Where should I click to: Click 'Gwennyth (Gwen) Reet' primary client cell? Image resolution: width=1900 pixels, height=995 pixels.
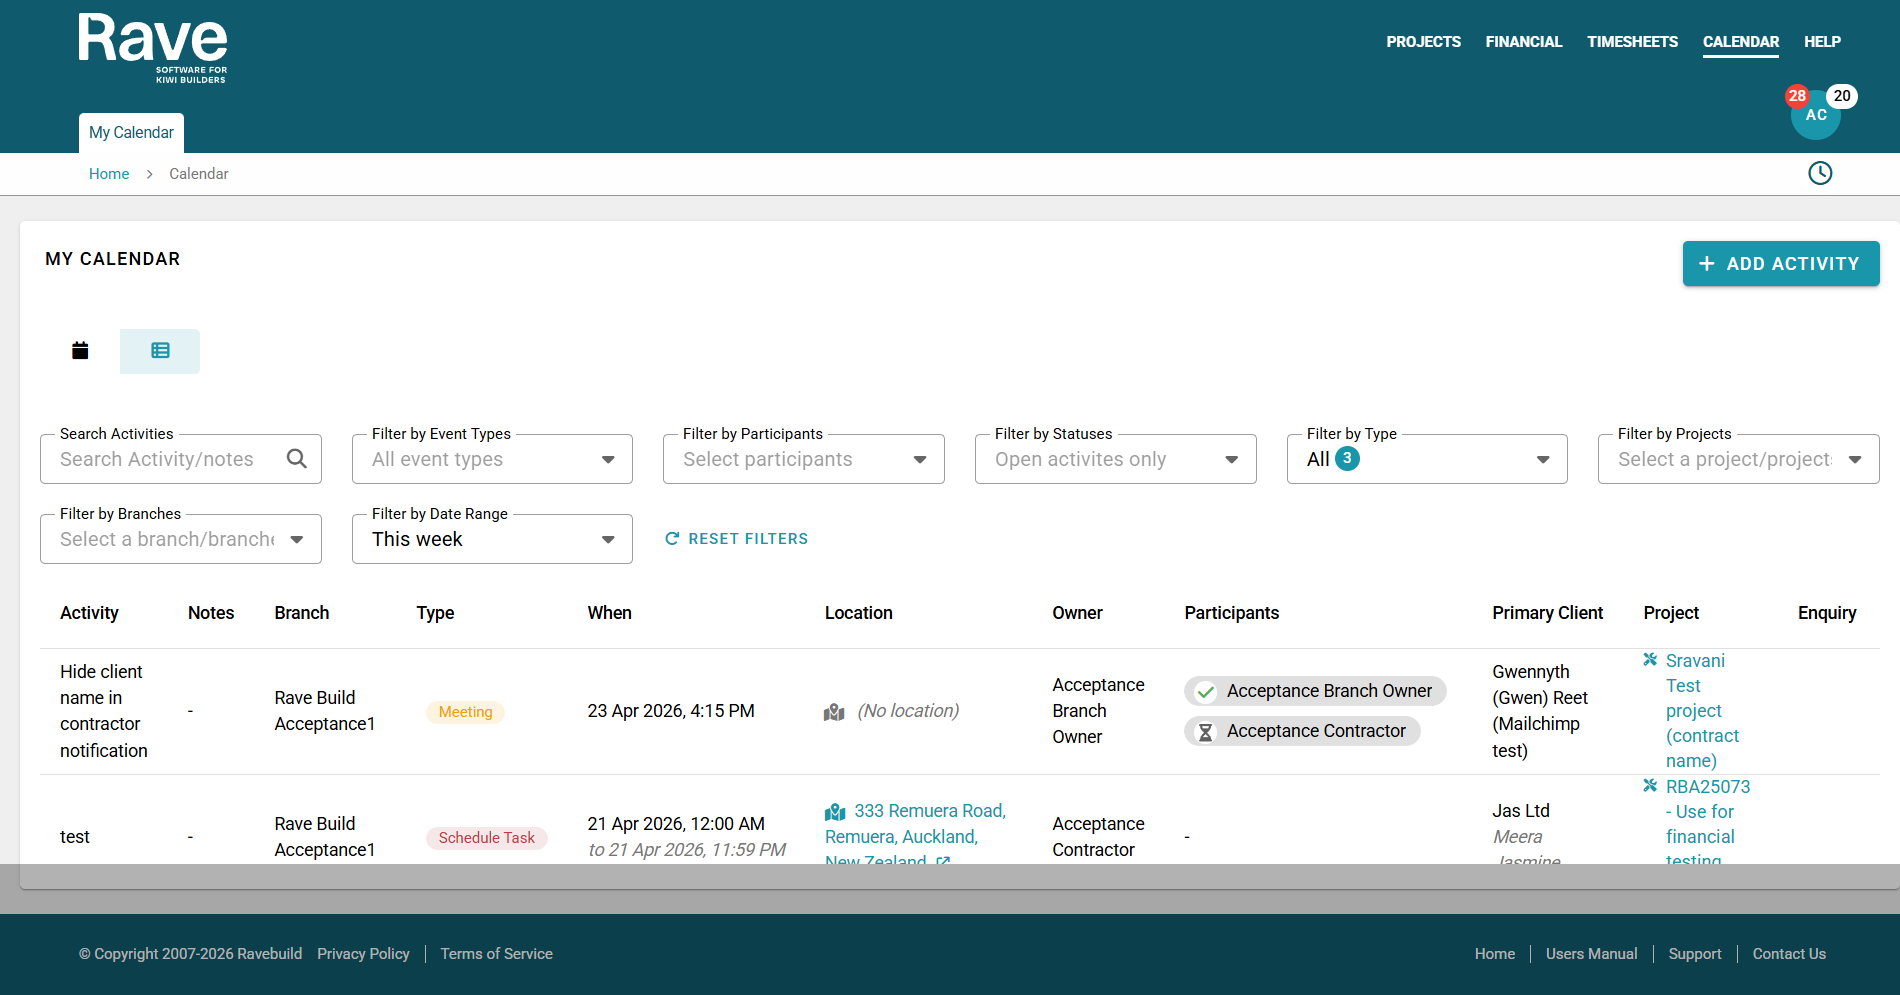1540,711
